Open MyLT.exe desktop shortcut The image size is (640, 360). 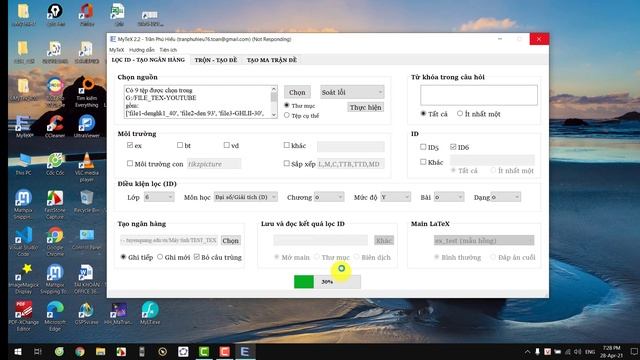150,313
